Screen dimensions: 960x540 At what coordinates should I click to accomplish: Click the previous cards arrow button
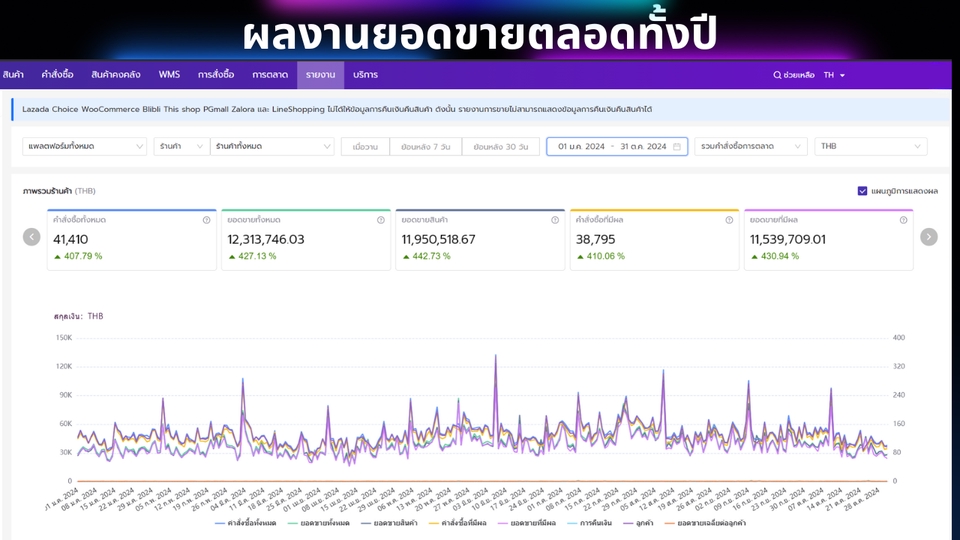[32, 237]
